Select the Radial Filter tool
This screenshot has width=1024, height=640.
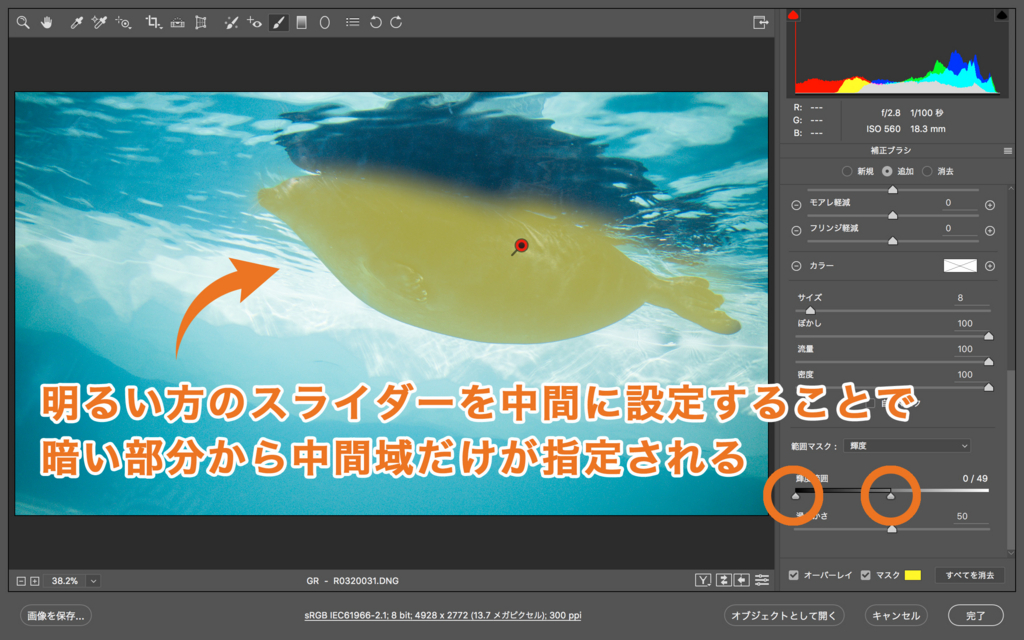[x=325, y=23]
